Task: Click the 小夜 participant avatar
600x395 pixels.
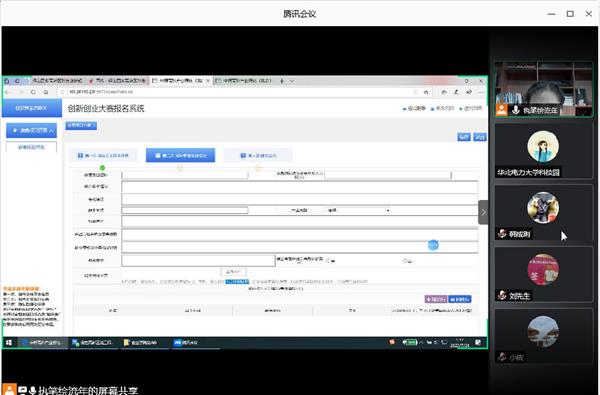Action: pos(543,331)
